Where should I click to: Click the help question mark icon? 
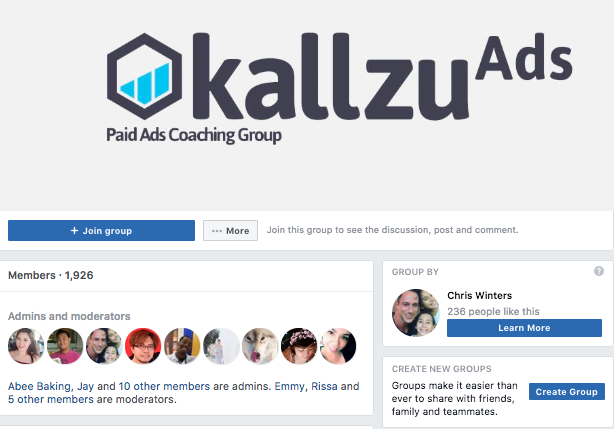pyautogui.click(x=598, y=271)
